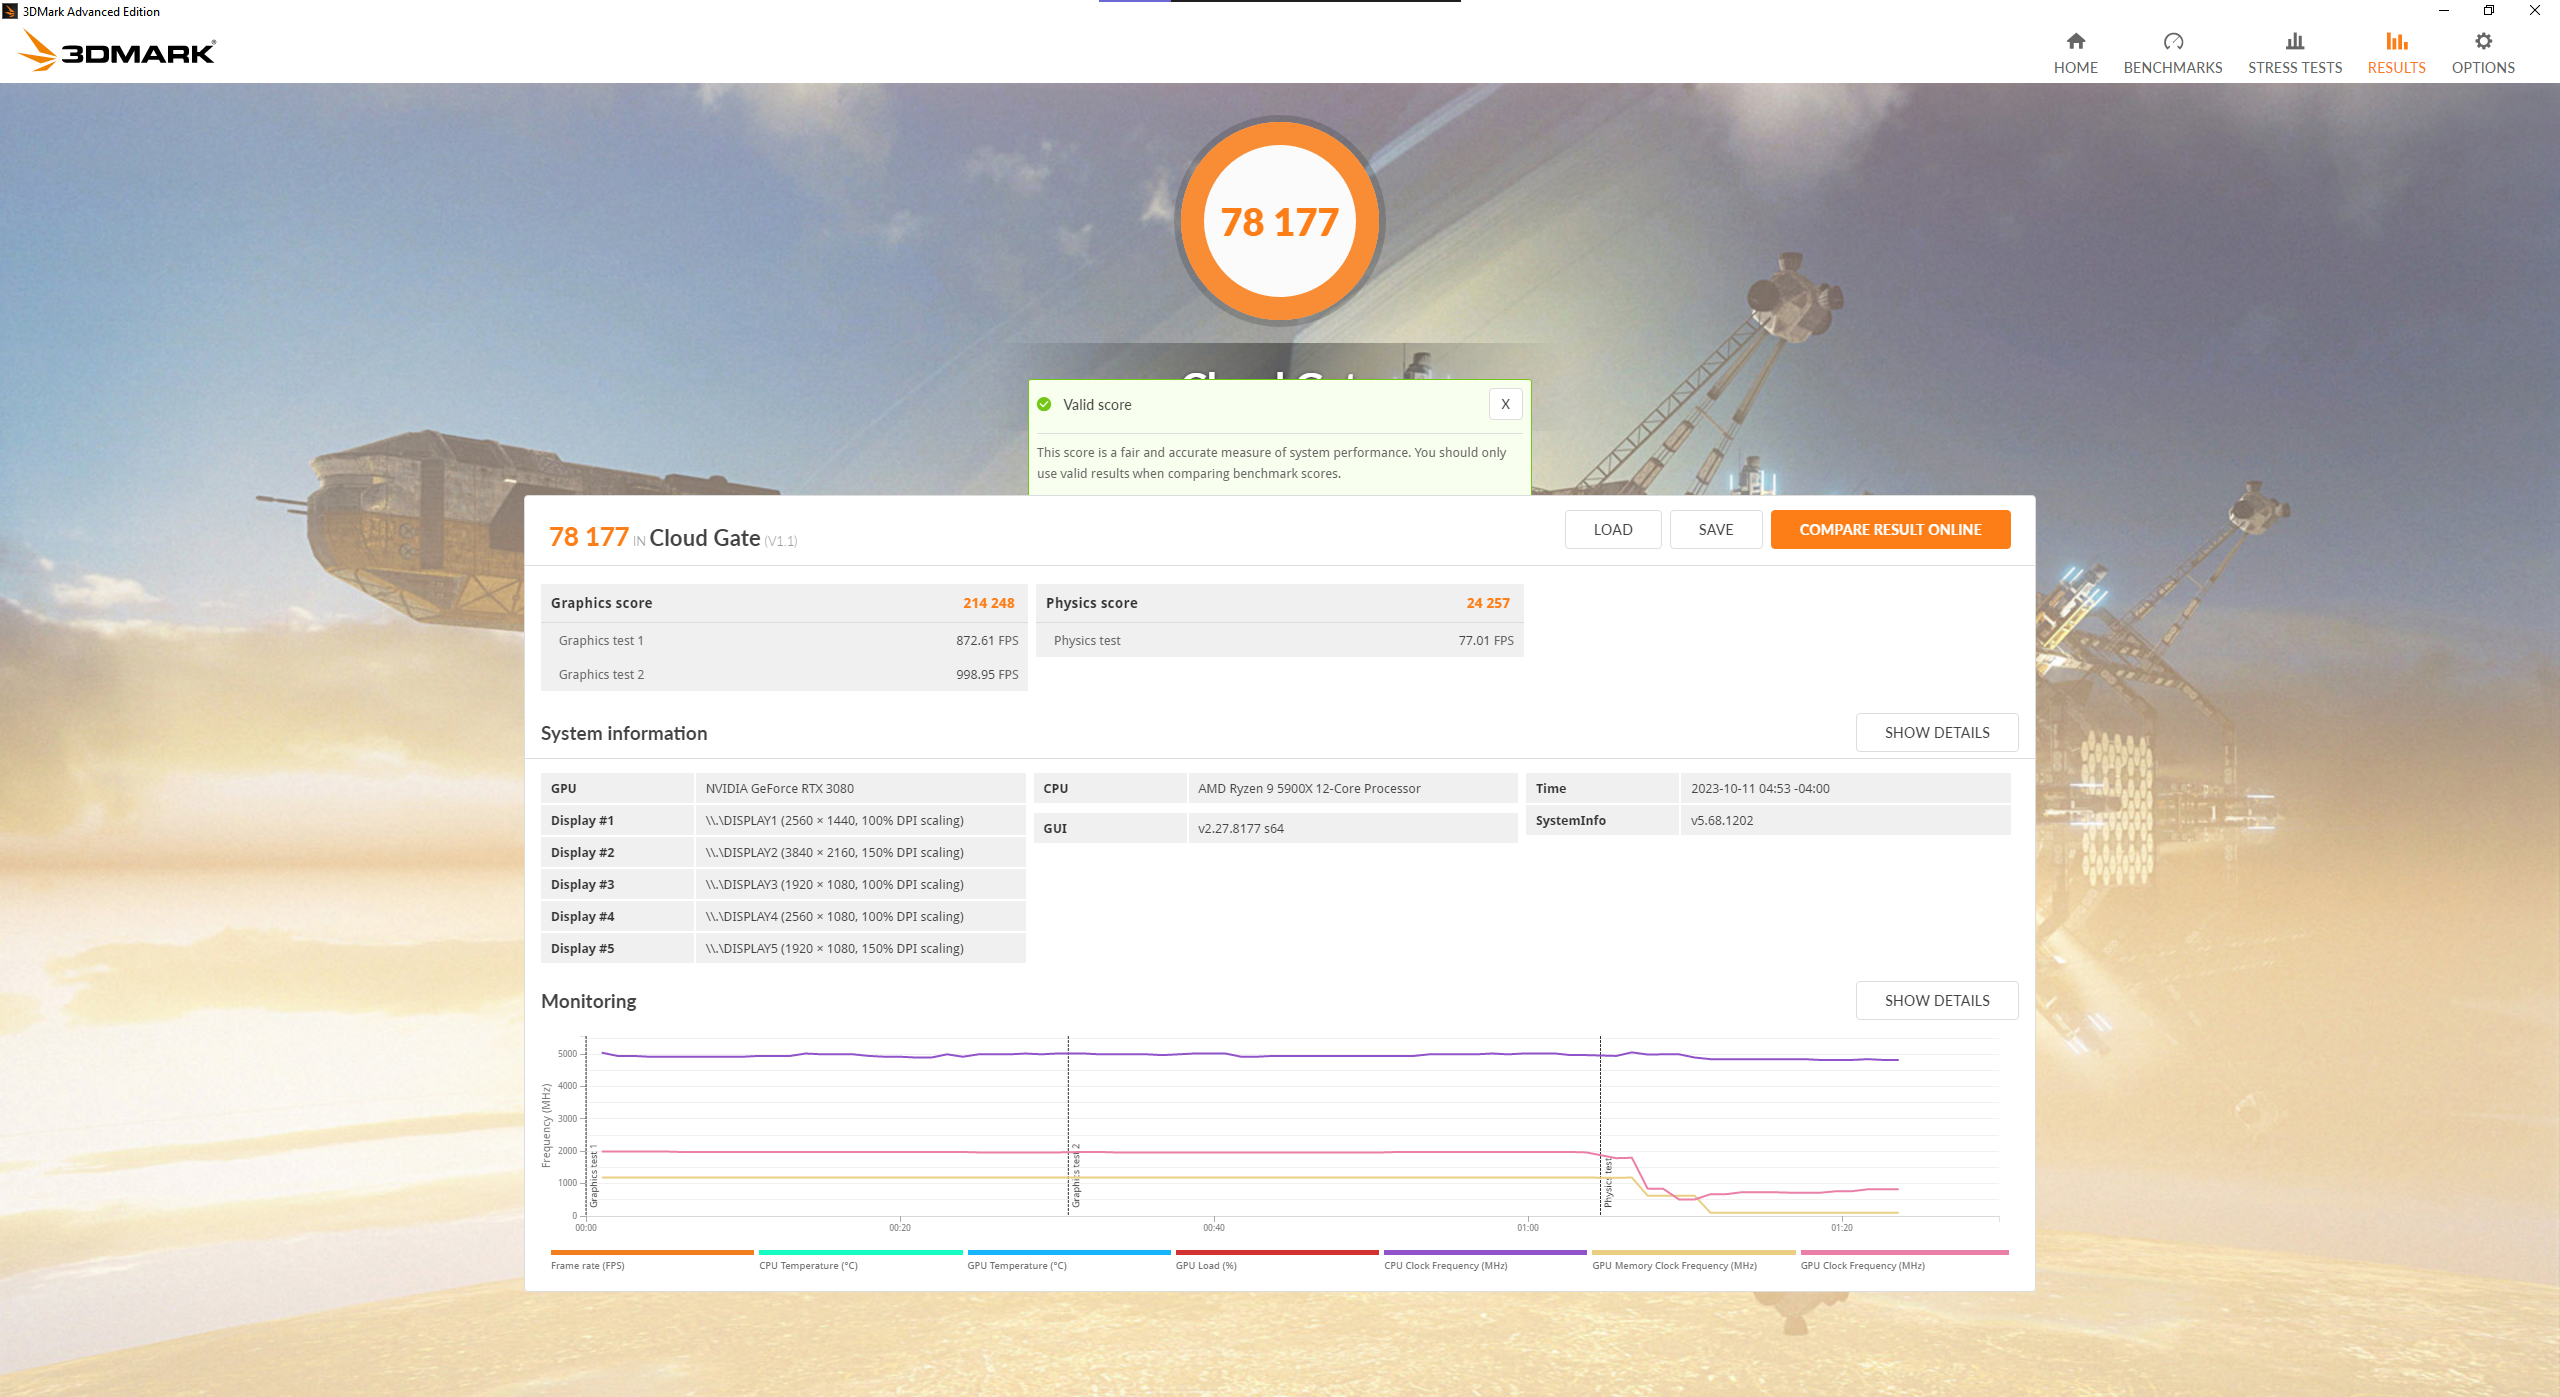Viewport: 2560px width, 1397px height.
Task: Click Physics test result 77.01 FPS
Action: coord(1486,641)
